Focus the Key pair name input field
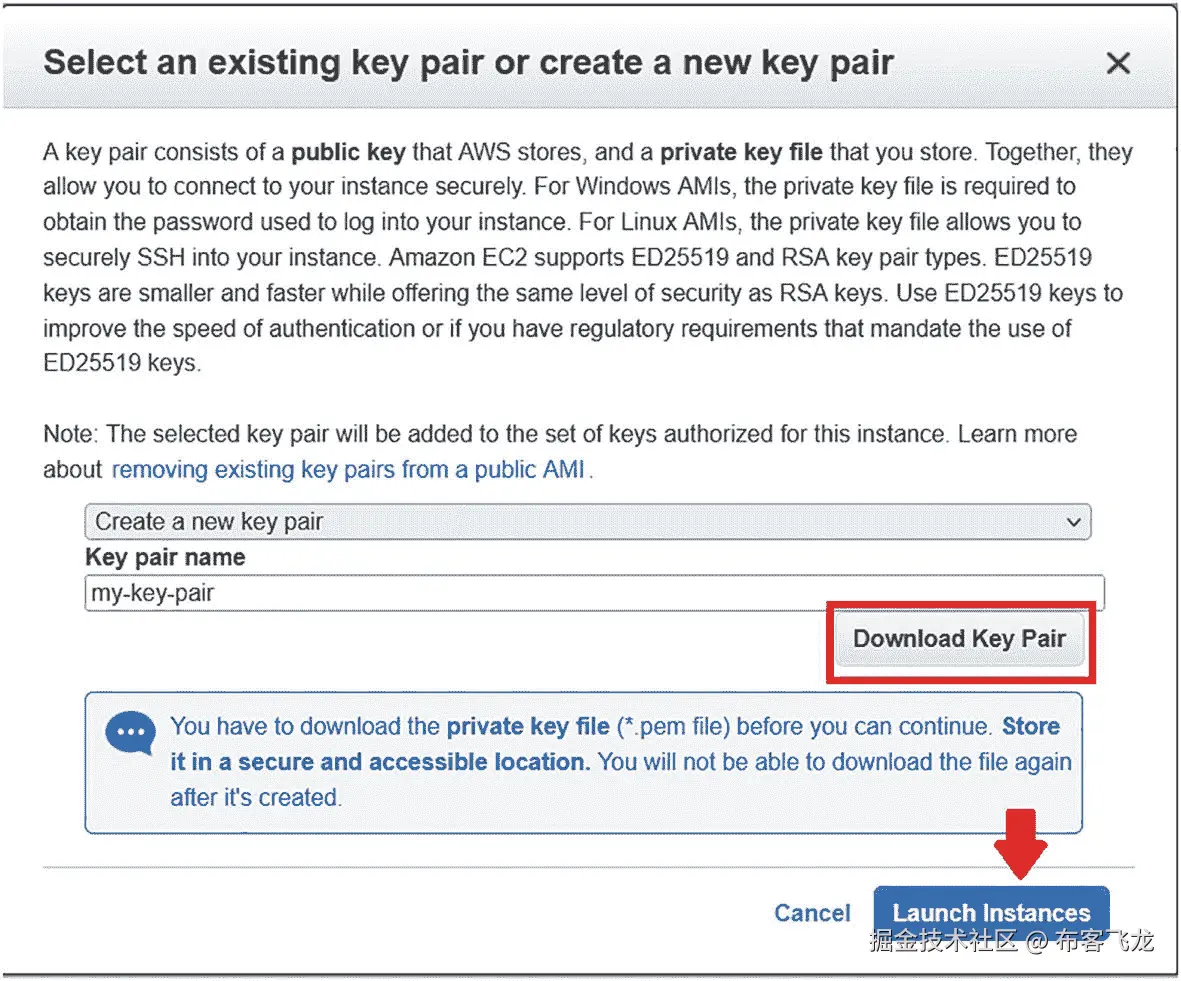This screenshot has height=981, width=1181. tap(594, 593)
